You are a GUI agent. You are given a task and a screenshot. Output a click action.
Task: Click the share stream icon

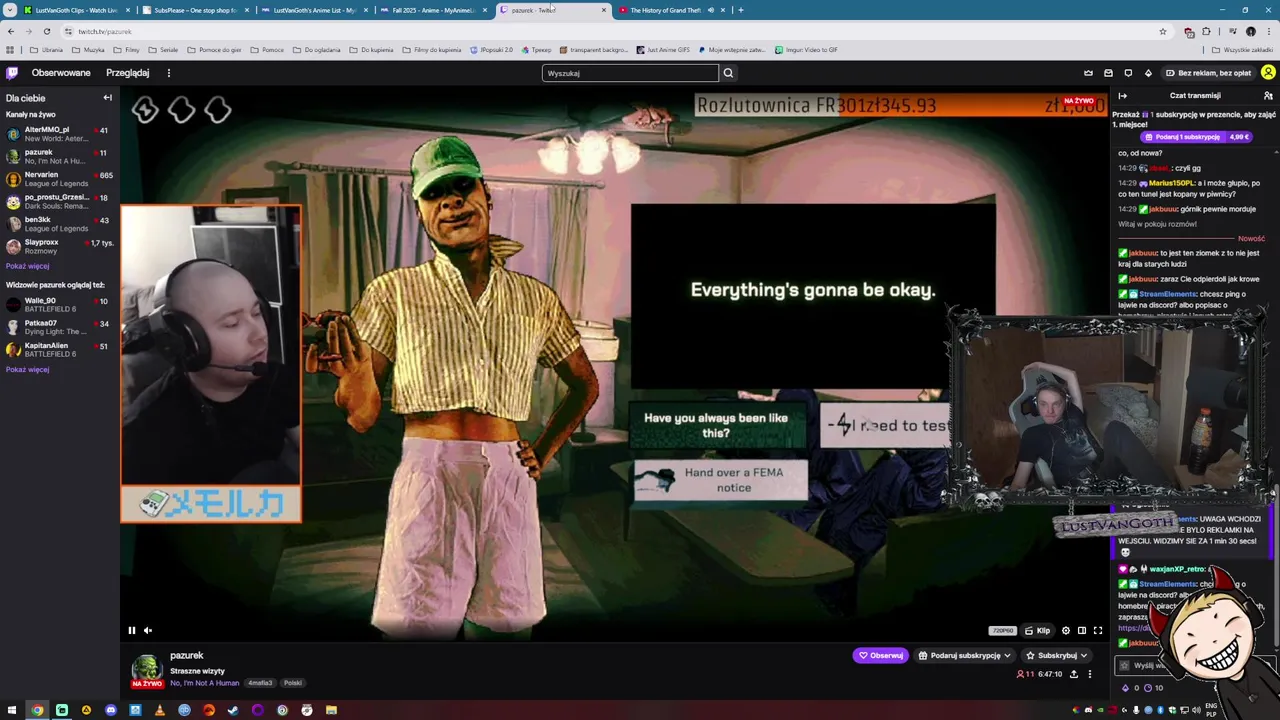click(x=1074, y=675)
